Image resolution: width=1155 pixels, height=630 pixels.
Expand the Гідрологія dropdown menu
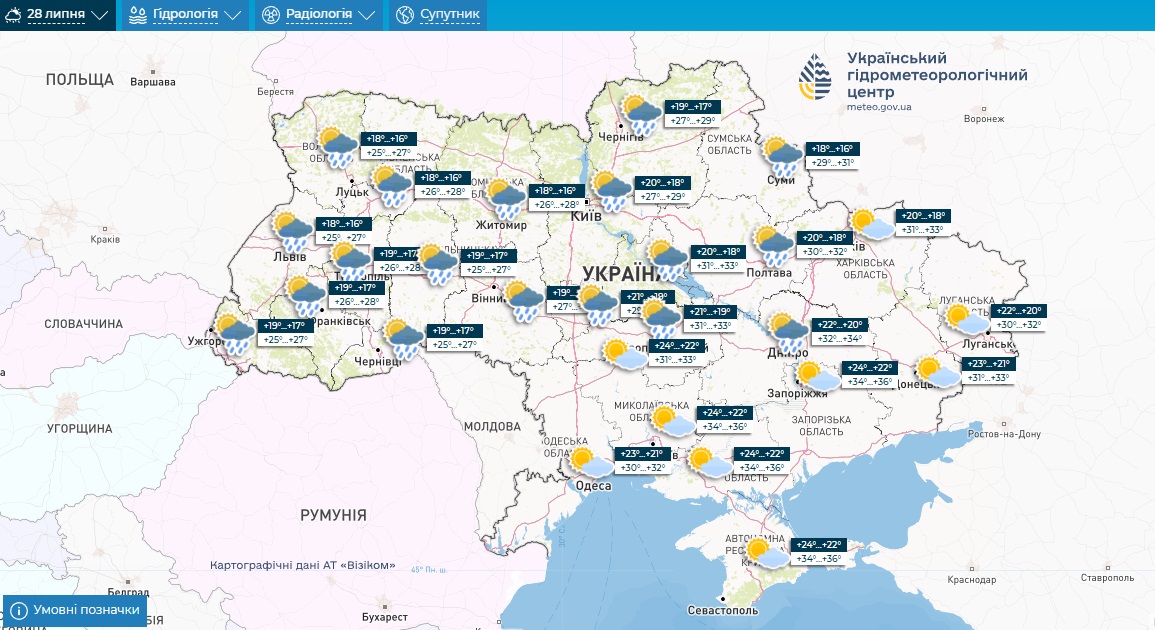[x=185, y=15]
